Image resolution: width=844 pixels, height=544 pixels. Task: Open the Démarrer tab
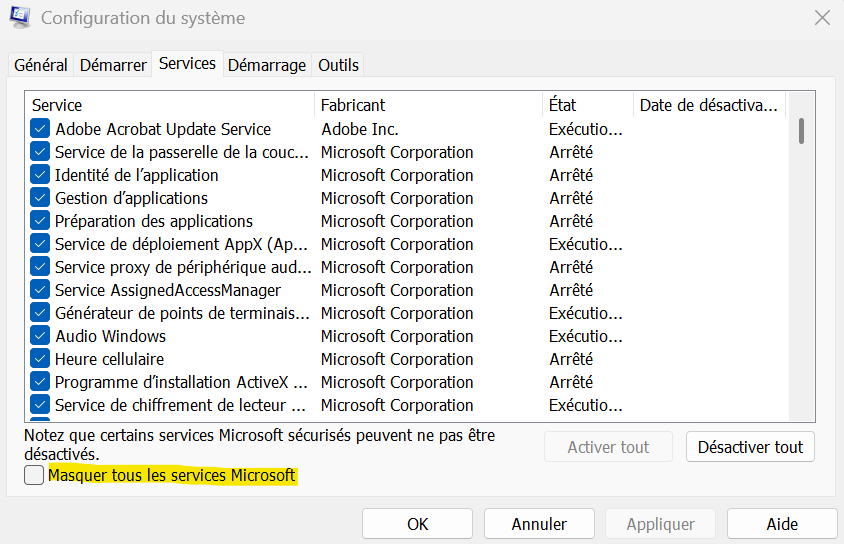coord(113,65)
